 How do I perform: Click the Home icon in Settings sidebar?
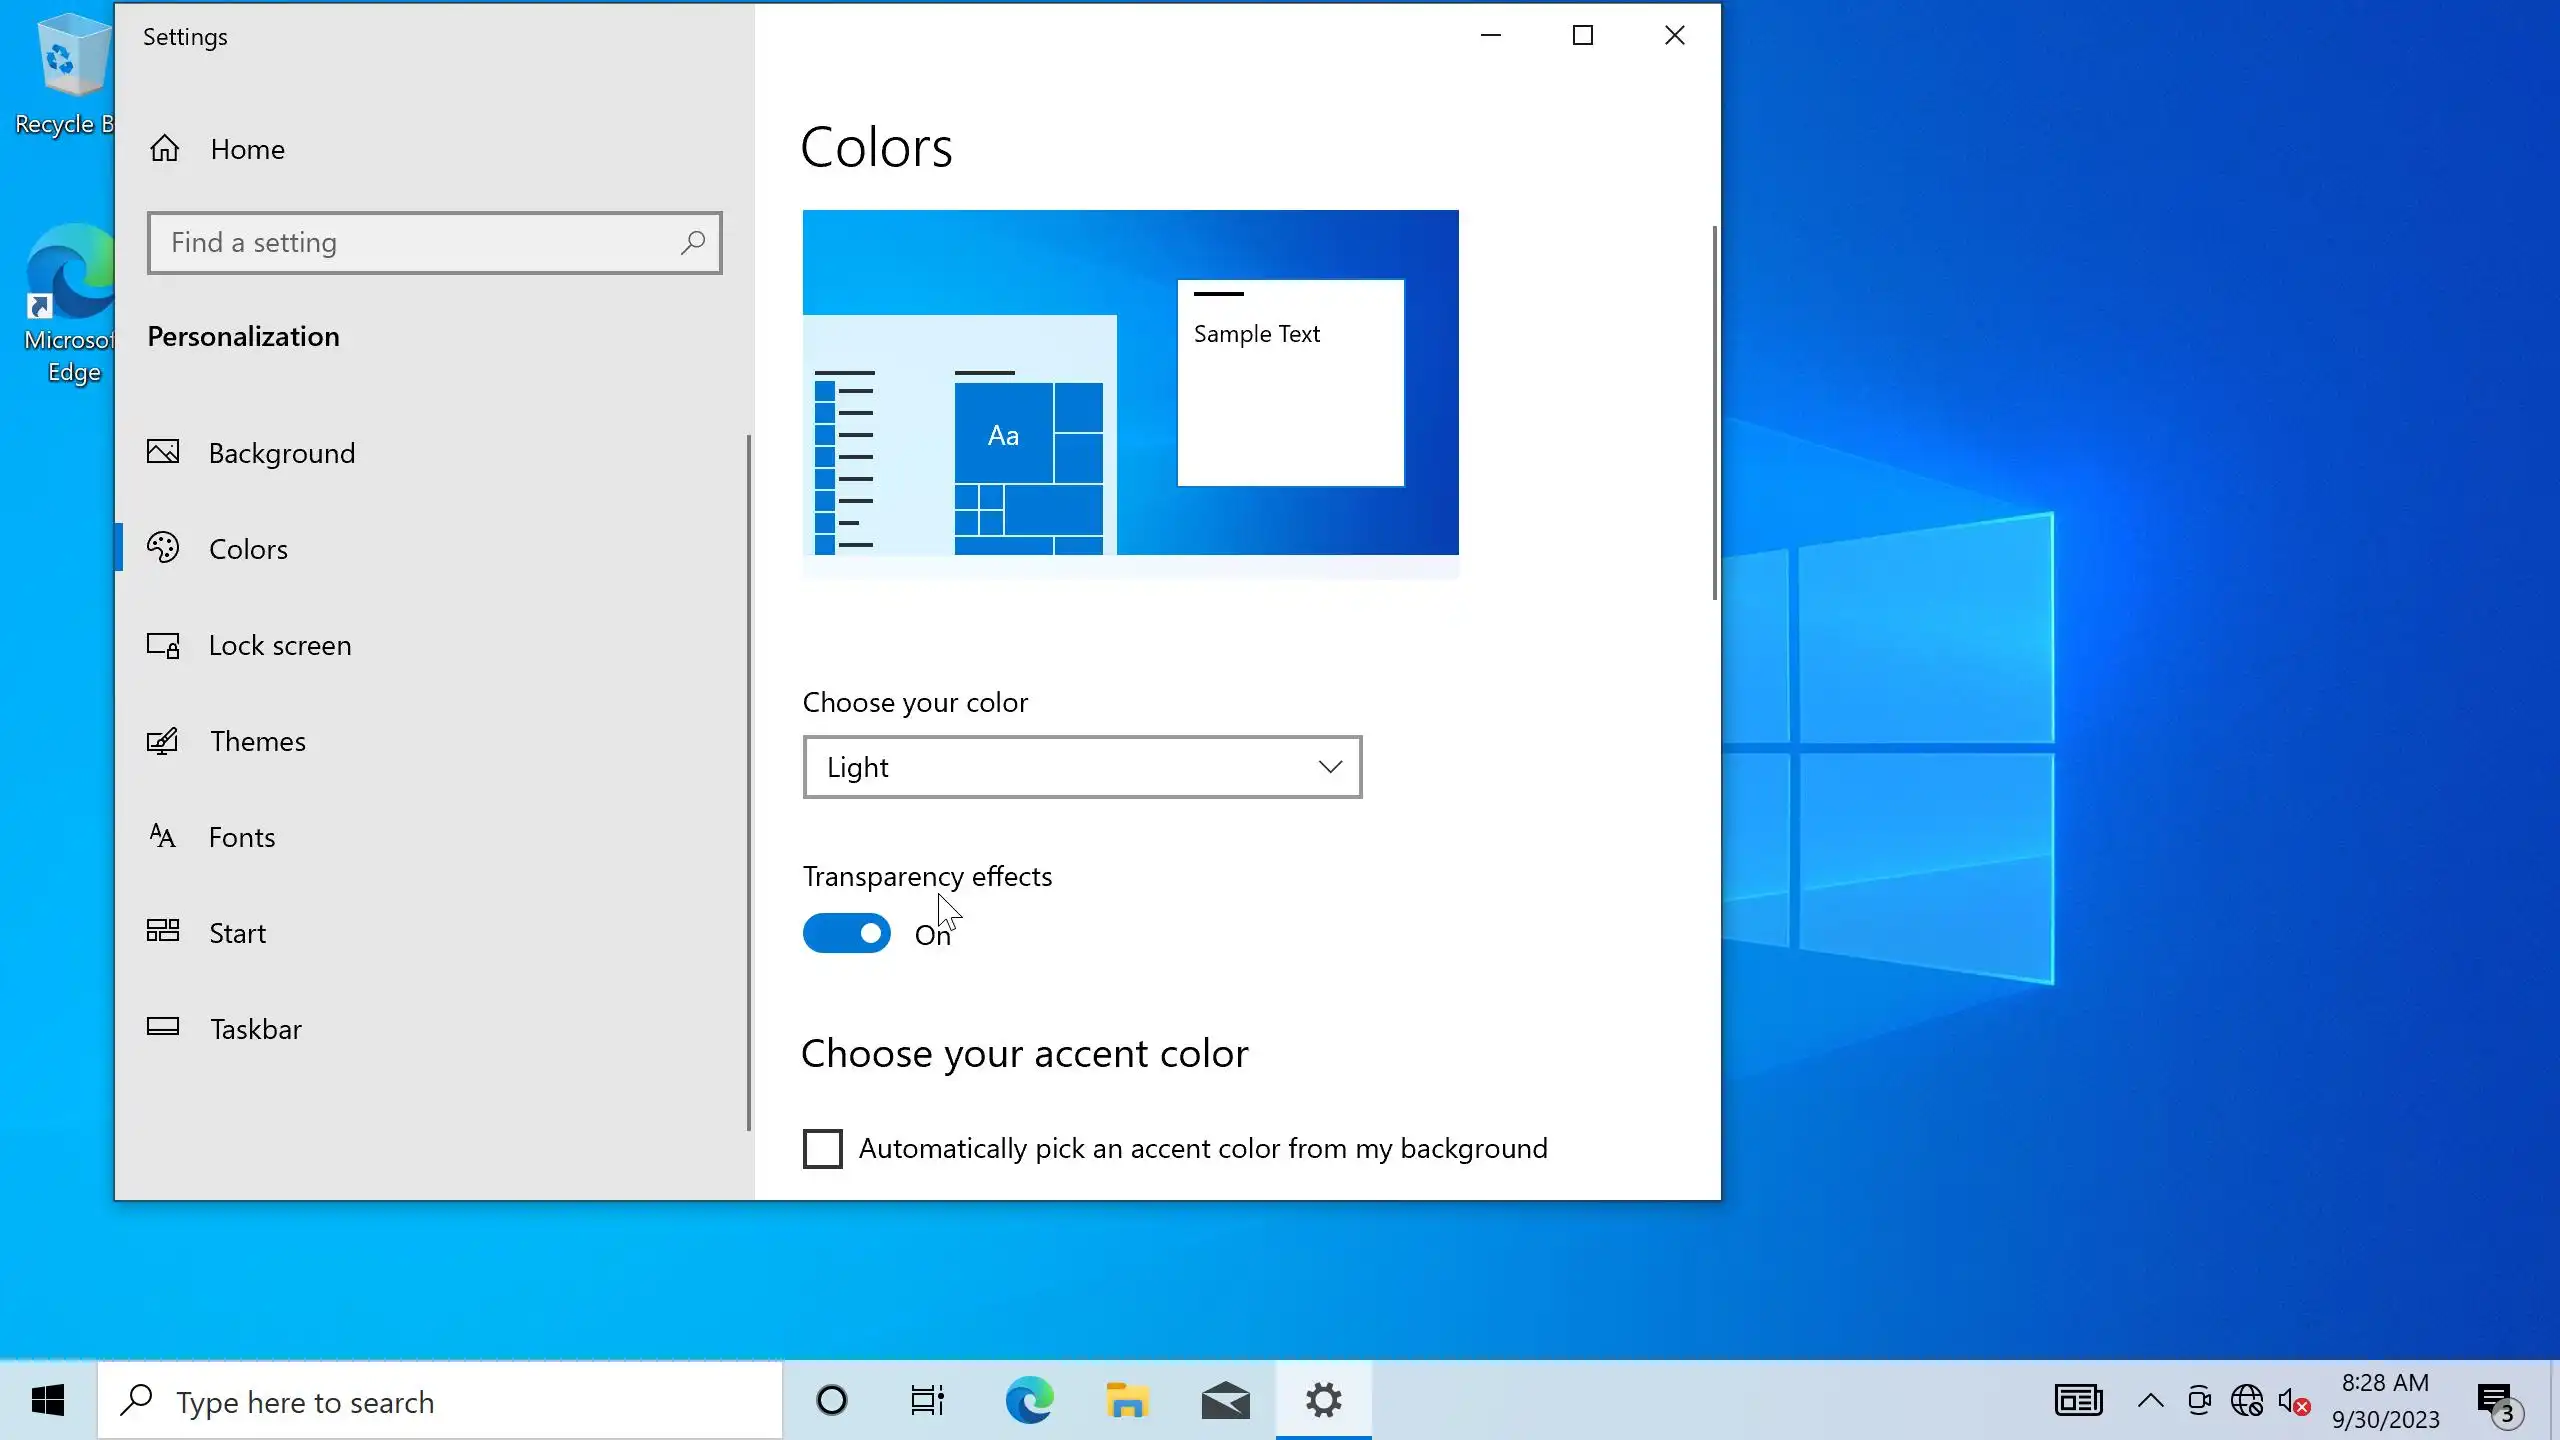165,149
